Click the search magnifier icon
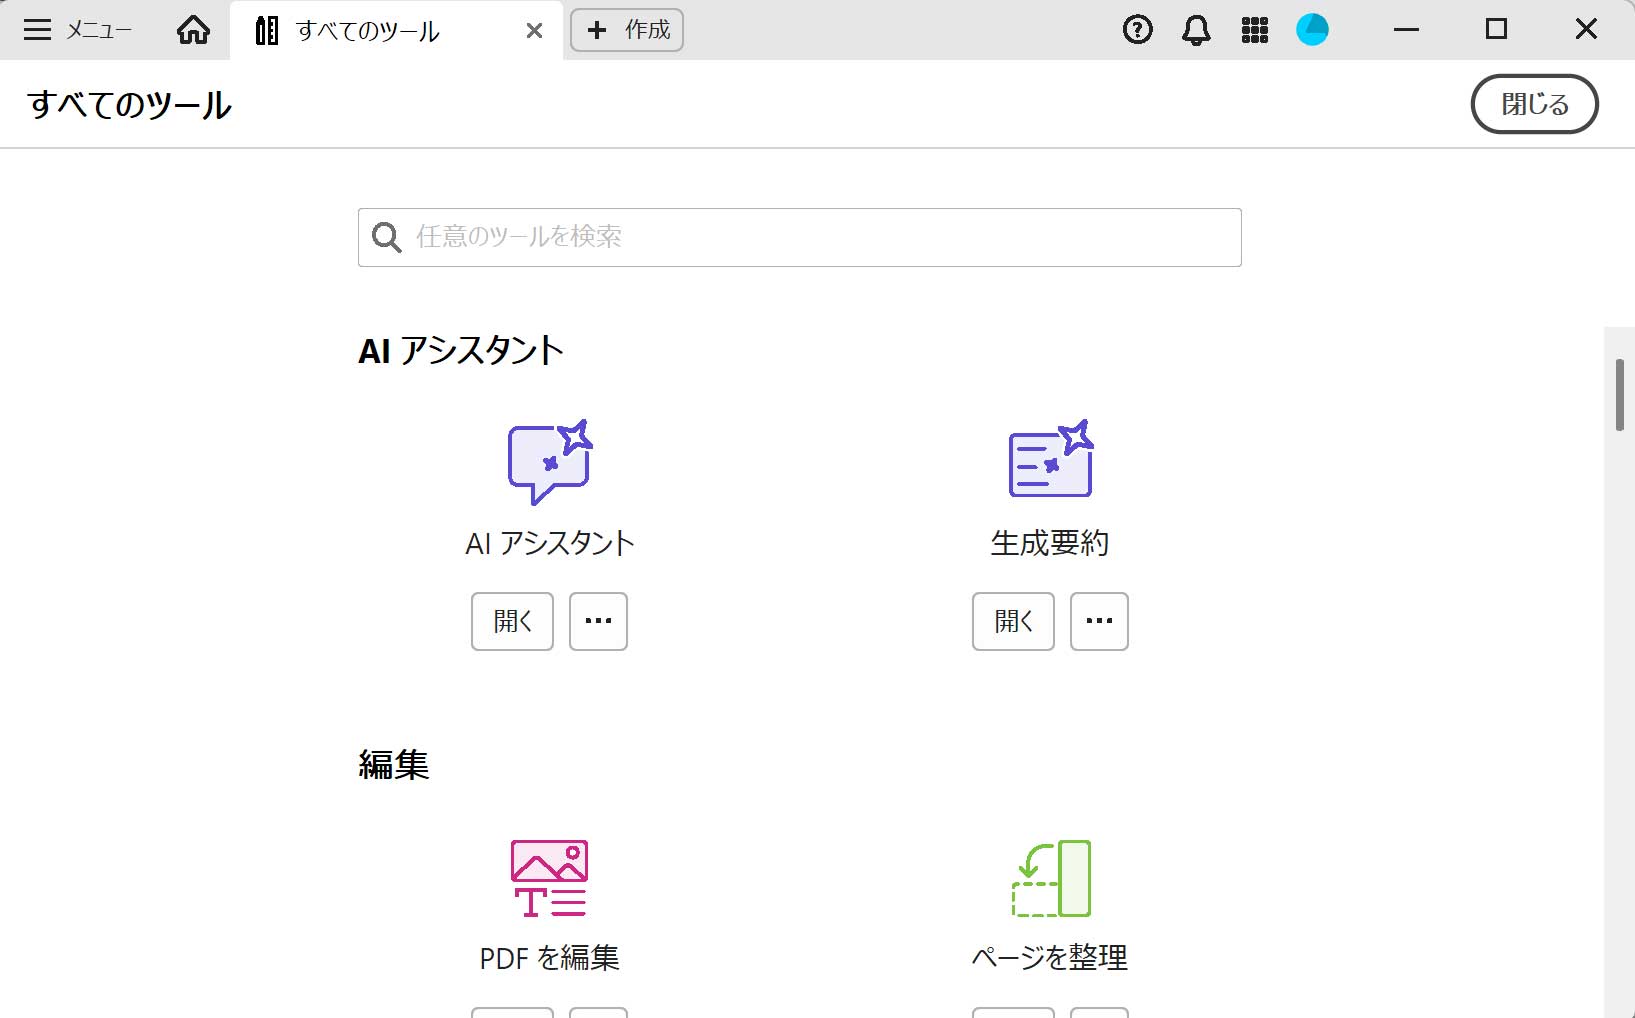 point(386,237)
